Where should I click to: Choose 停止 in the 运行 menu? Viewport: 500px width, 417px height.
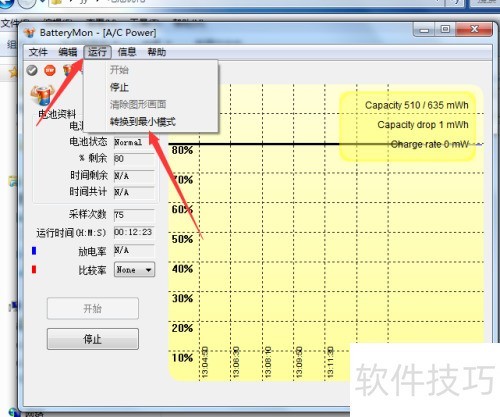[x=151, y=87]
